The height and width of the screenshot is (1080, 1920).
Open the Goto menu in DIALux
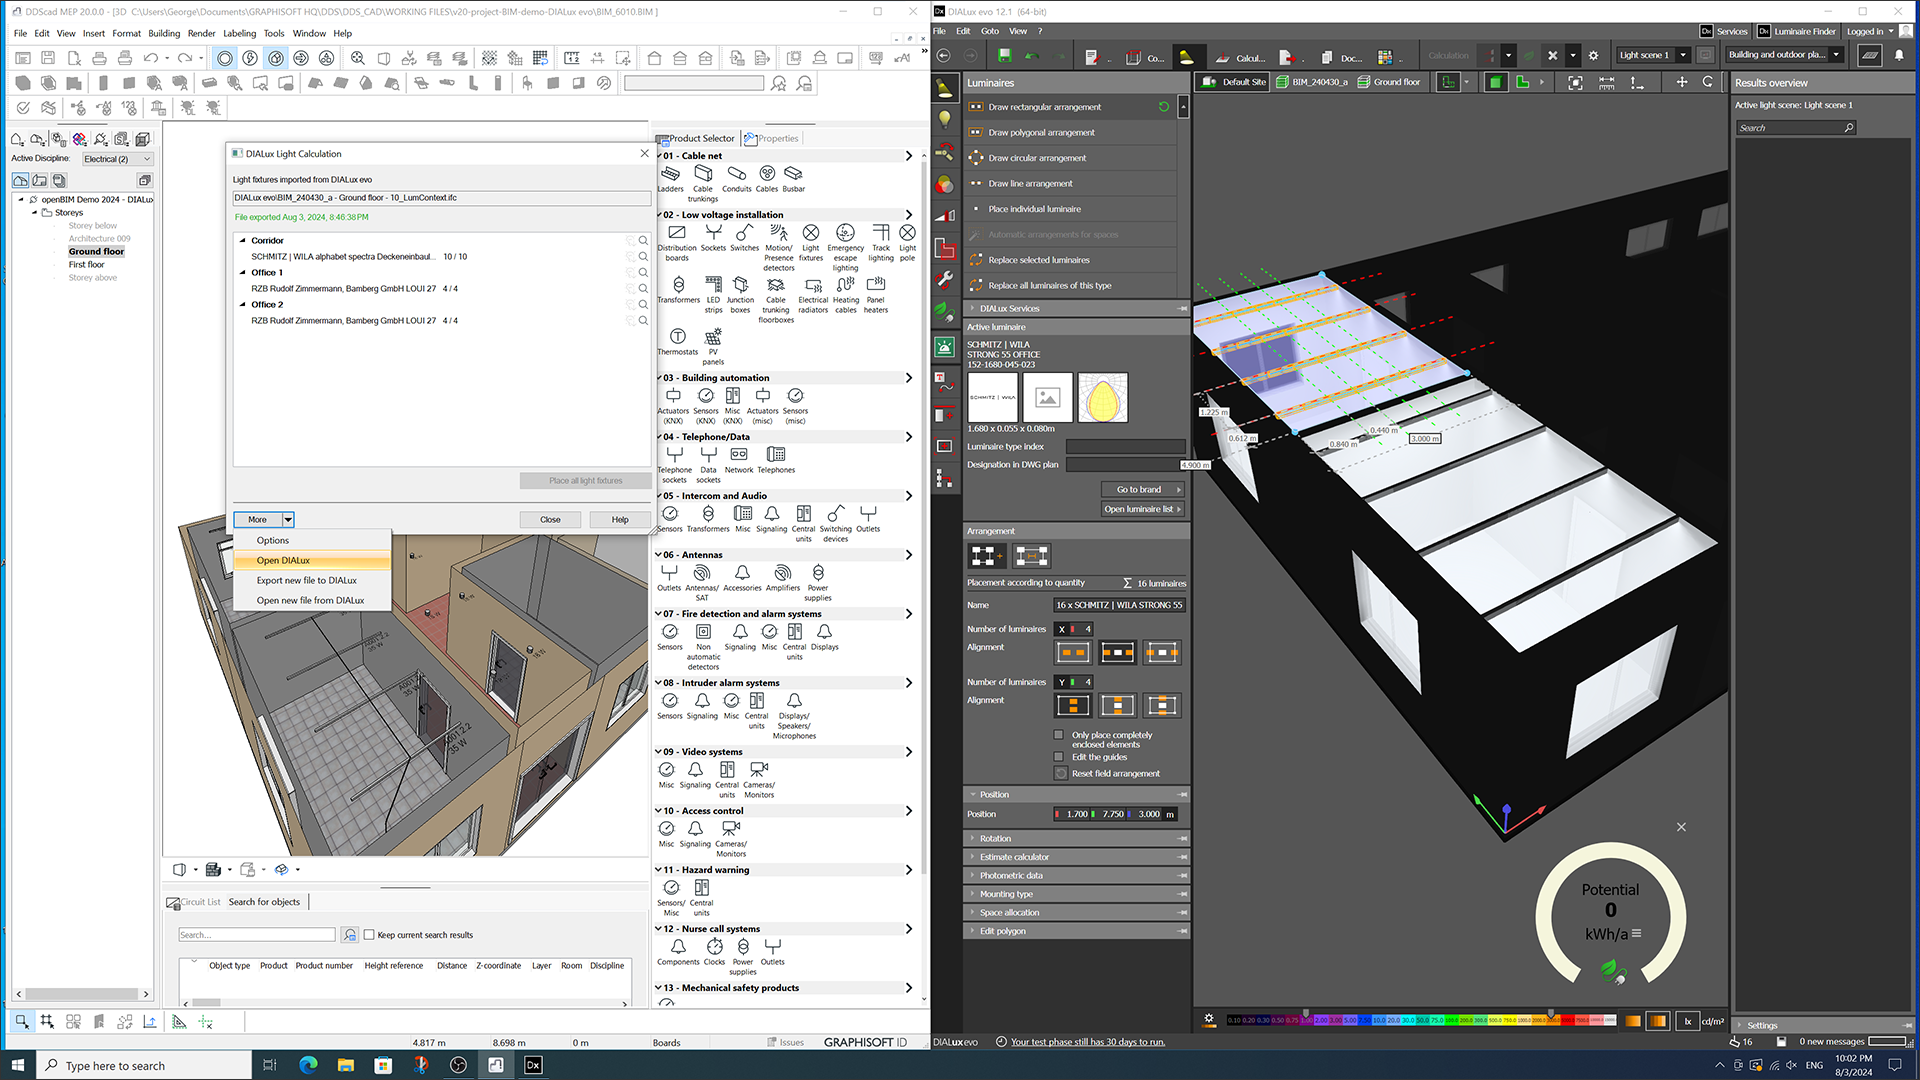tap(990, 31)
